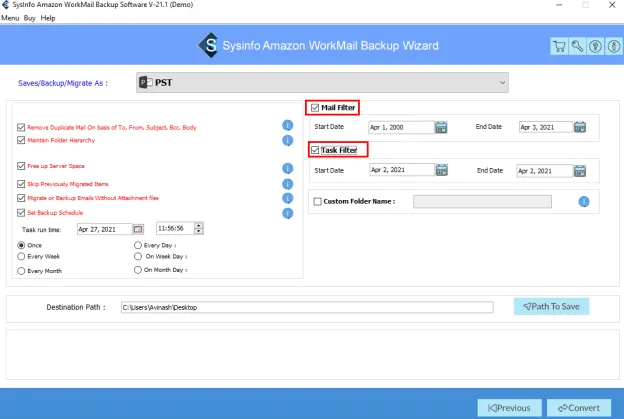Open Task Filter end date calendar

578,171
